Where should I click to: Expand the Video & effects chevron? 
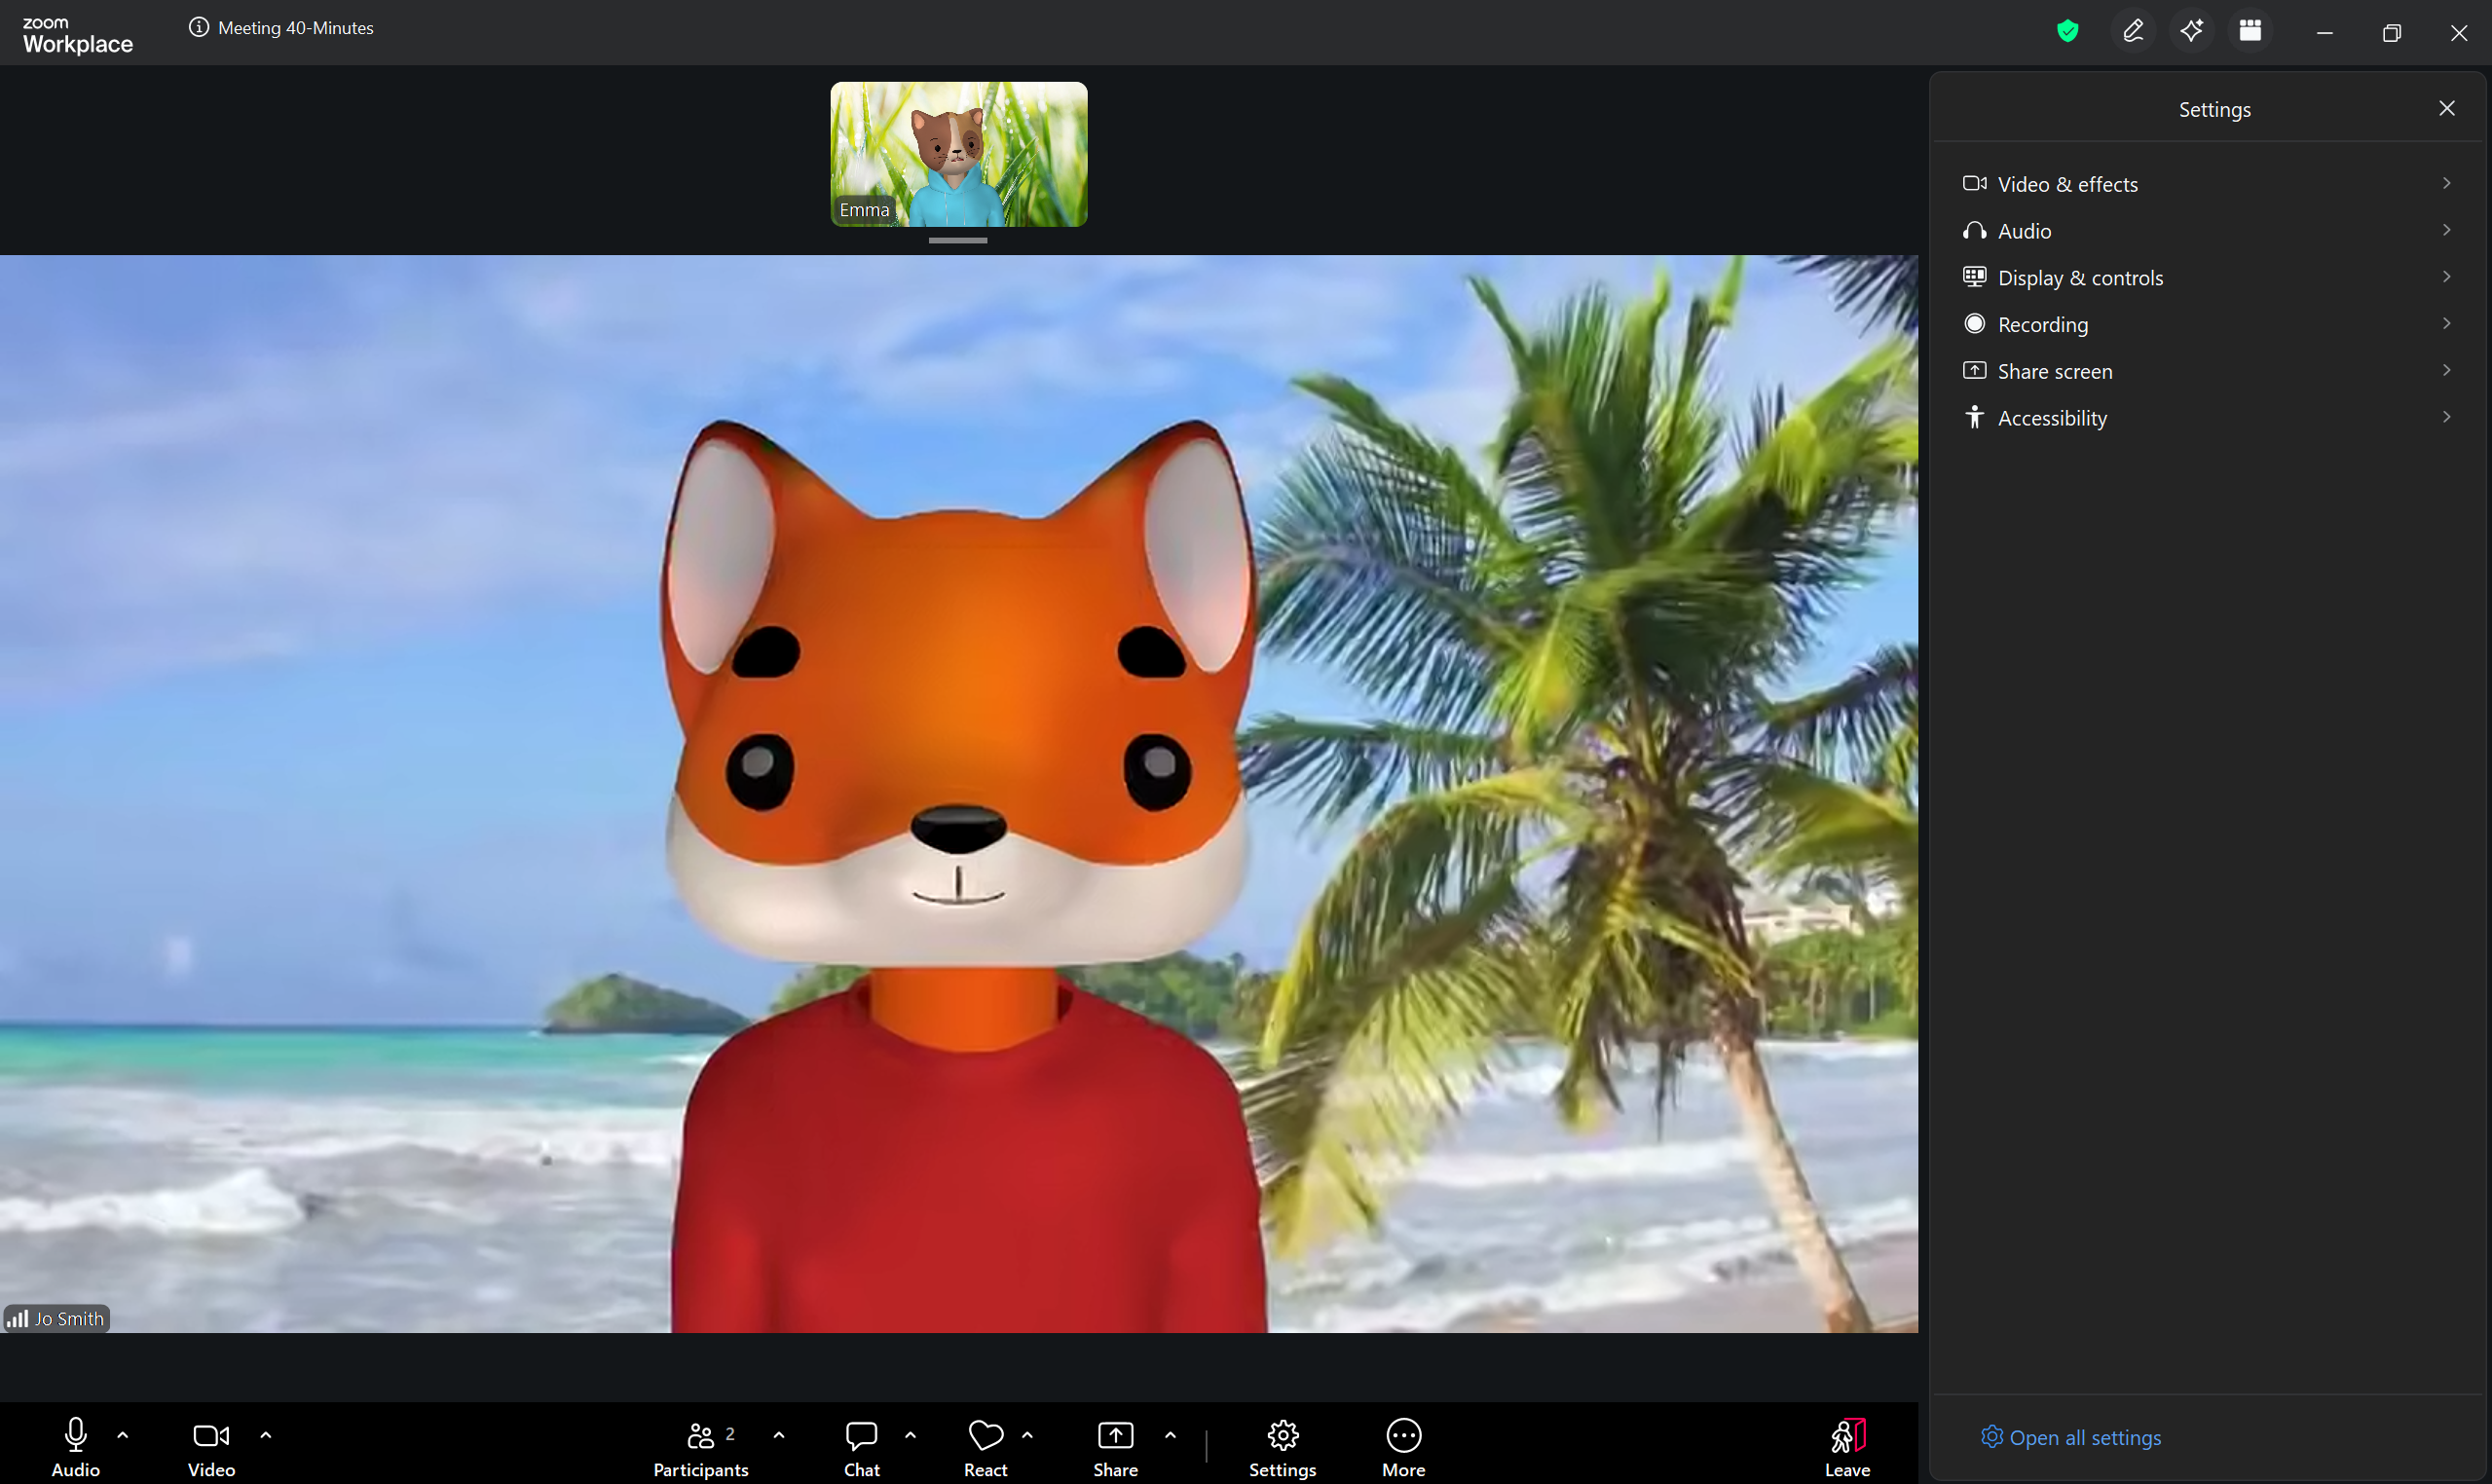(x=2446, y=183)
